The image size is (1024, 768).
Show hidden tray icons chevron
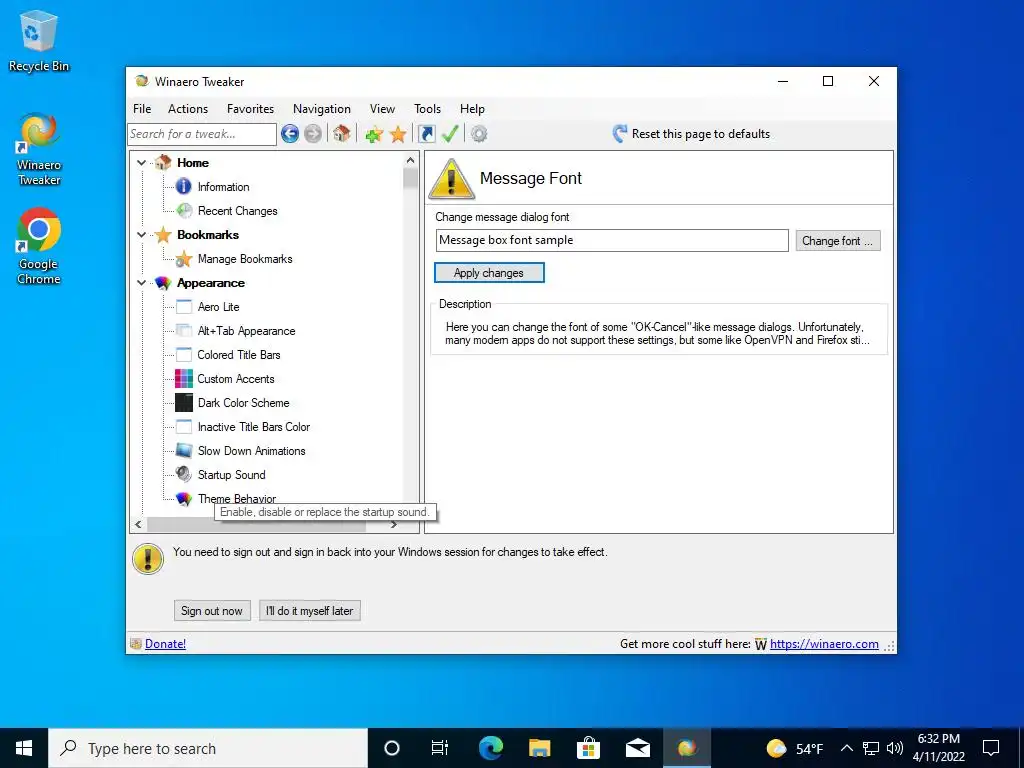point(846,748)
